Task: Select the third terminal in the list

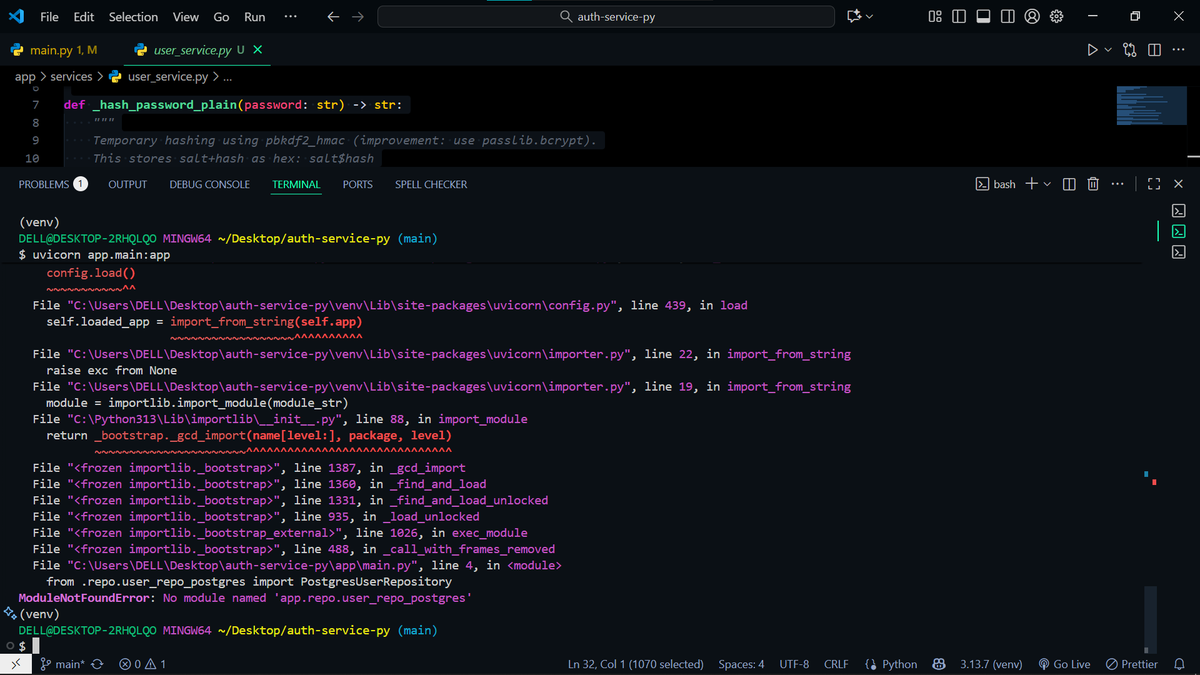Action: coord(1178,252)
